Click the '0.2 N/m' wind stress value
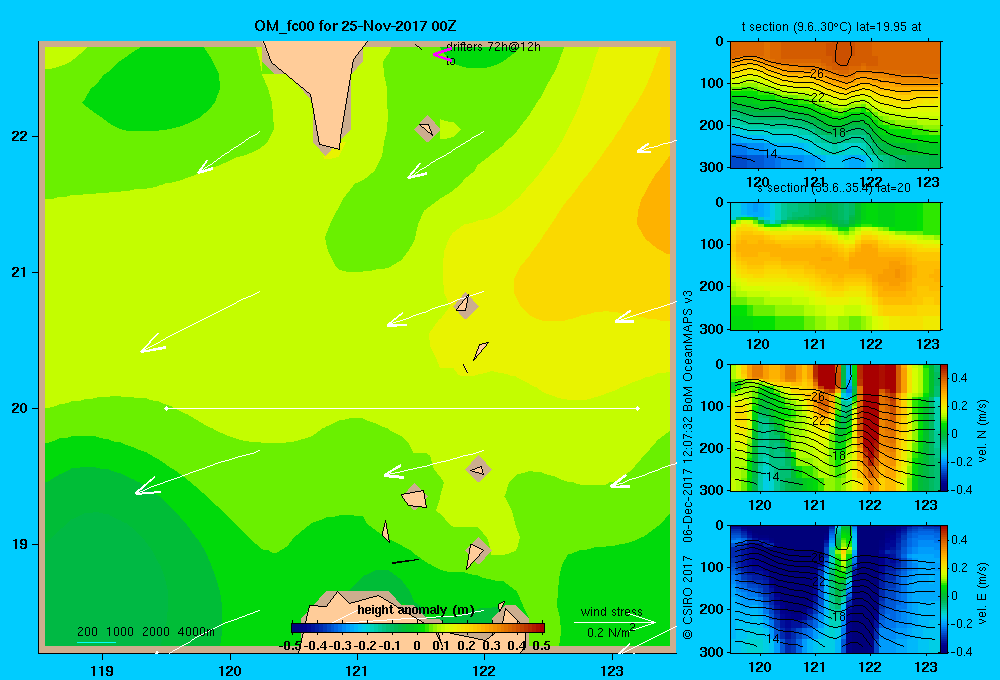1000x680 pixels. coord(611,632)
